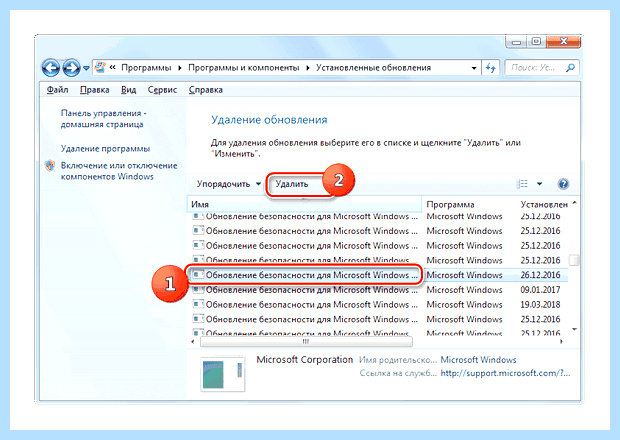Sort by the Программа column header
The image size is (620, 440).
click(x=469, y=204)
